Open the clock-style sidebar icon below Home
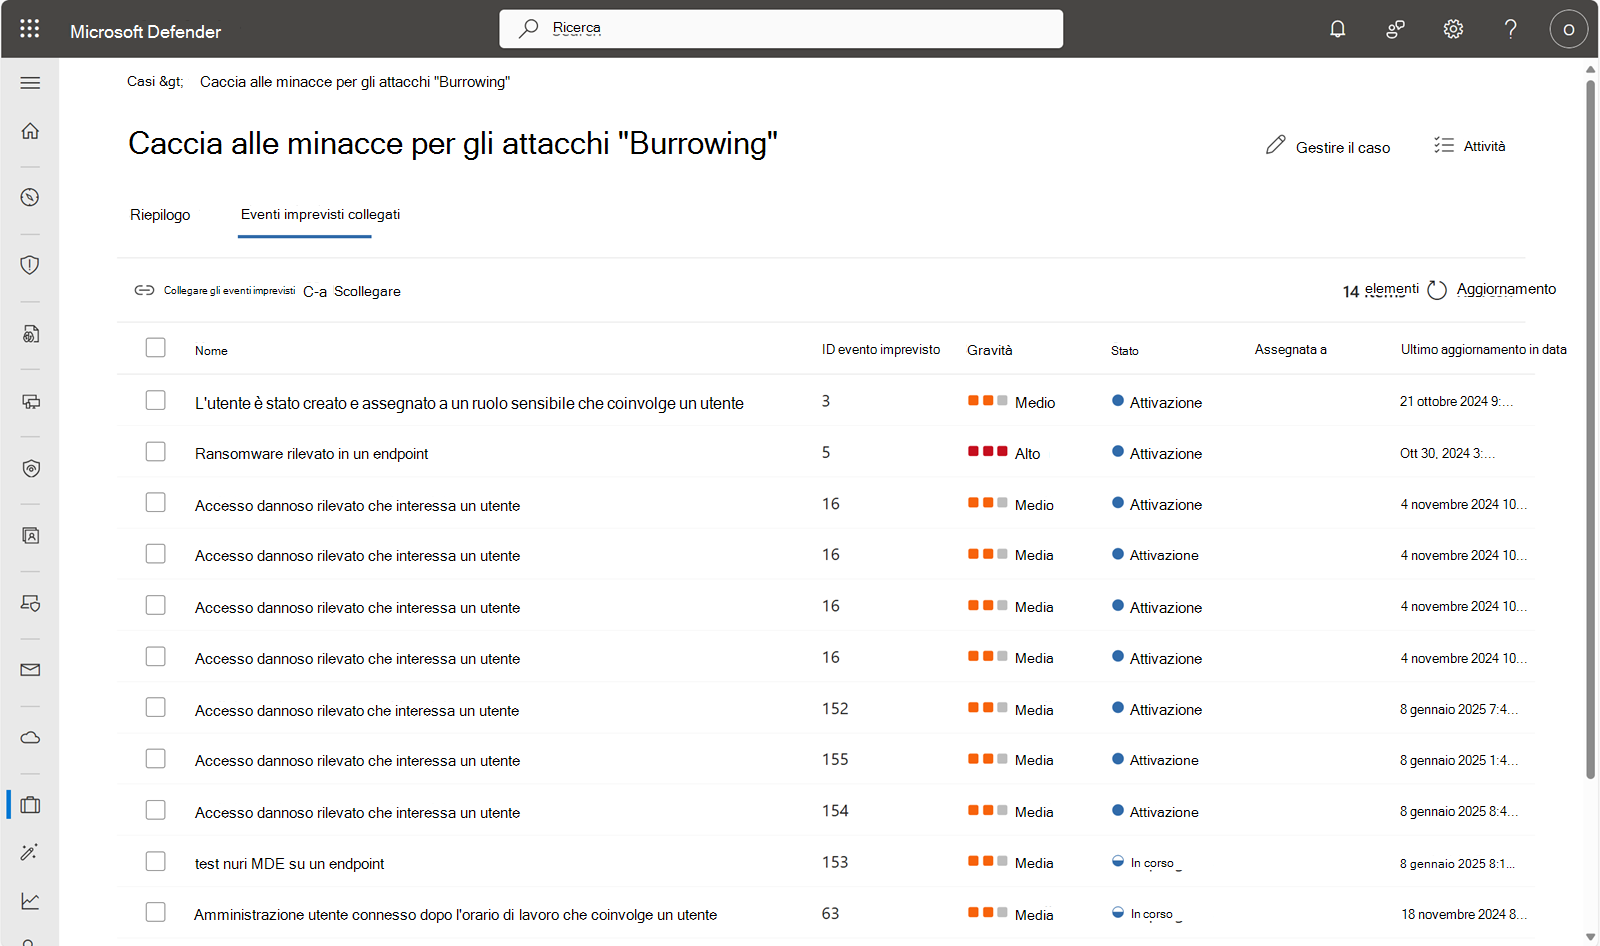The image size is (1600, 946). coord(30,198)
